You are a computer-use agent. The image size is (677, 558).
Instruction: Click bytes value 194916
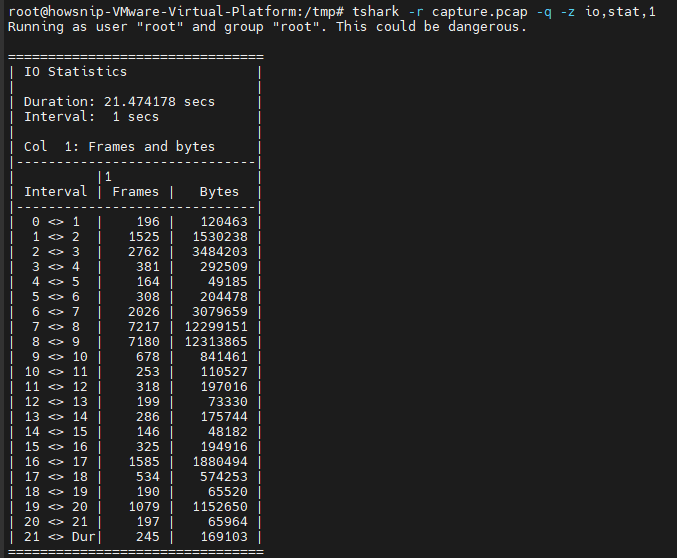(224, 447)
